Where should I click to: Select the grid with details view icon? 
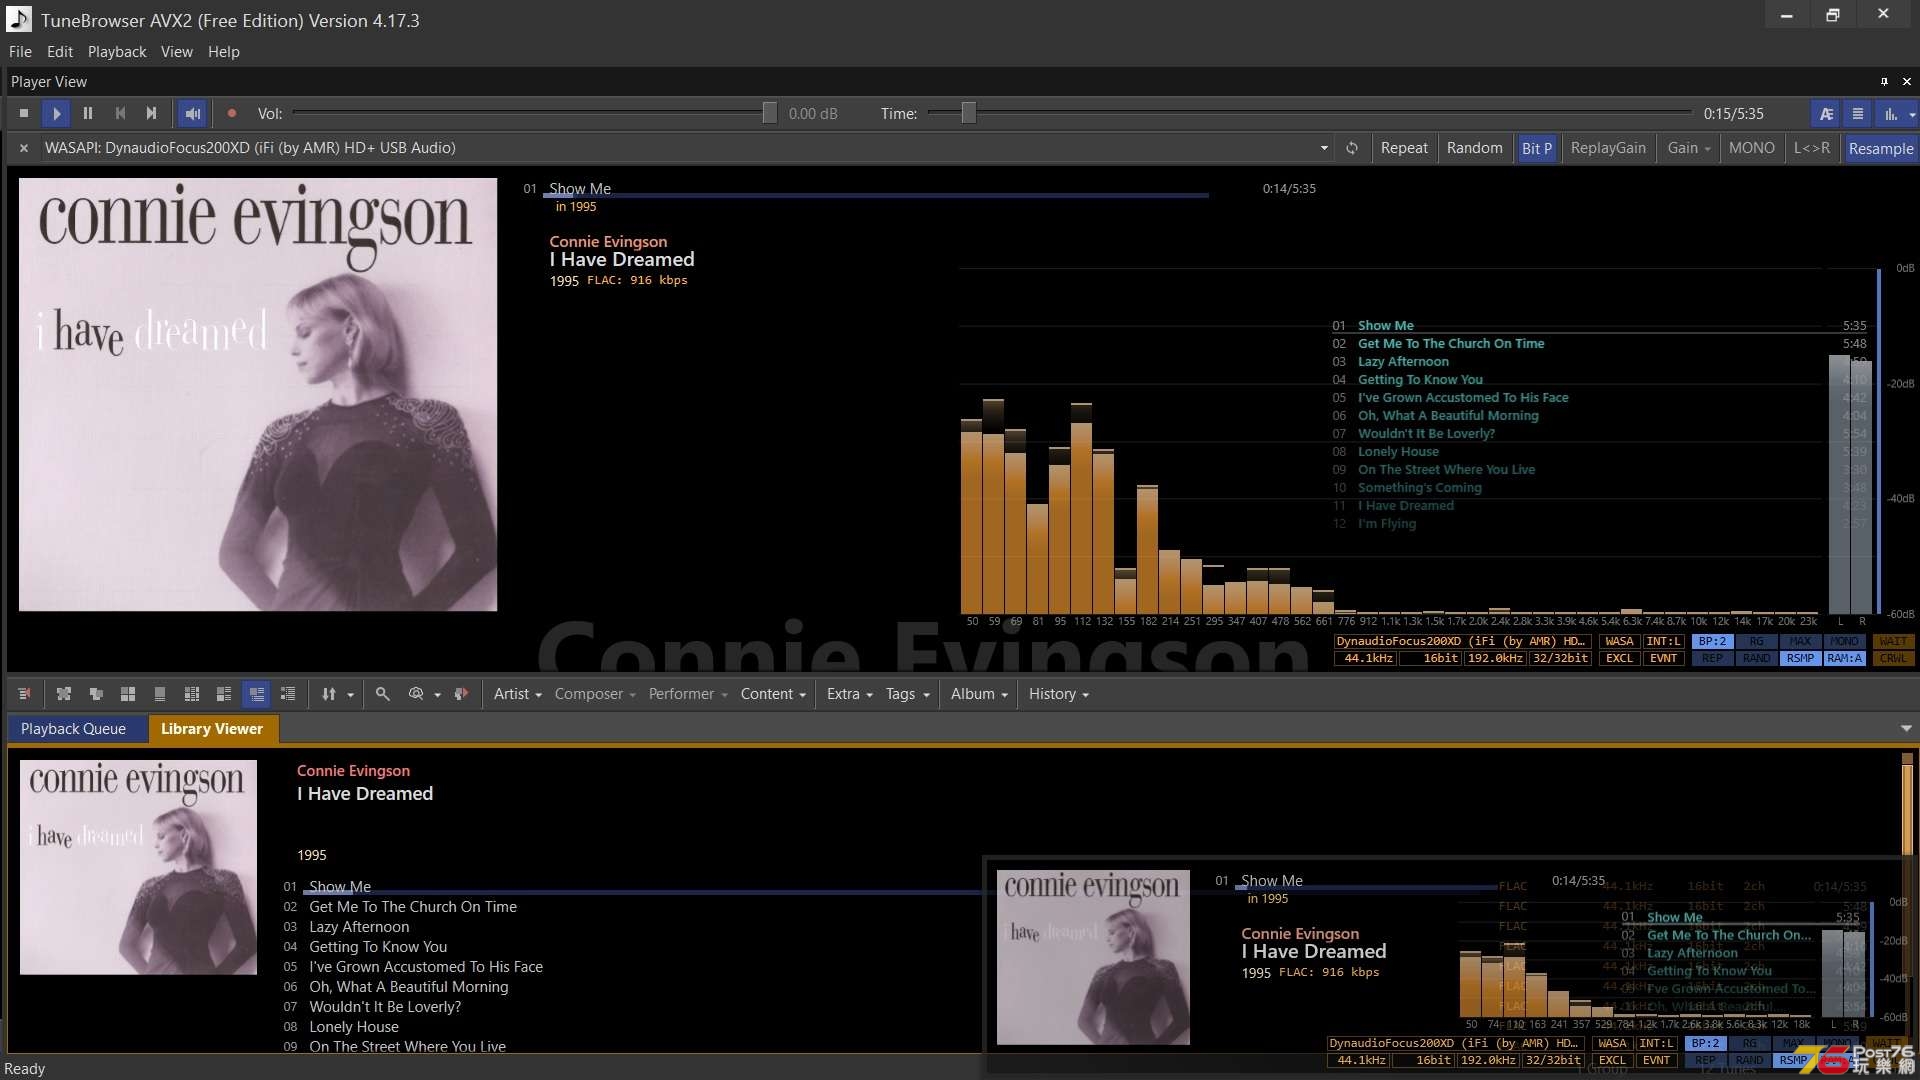[192, 694]
